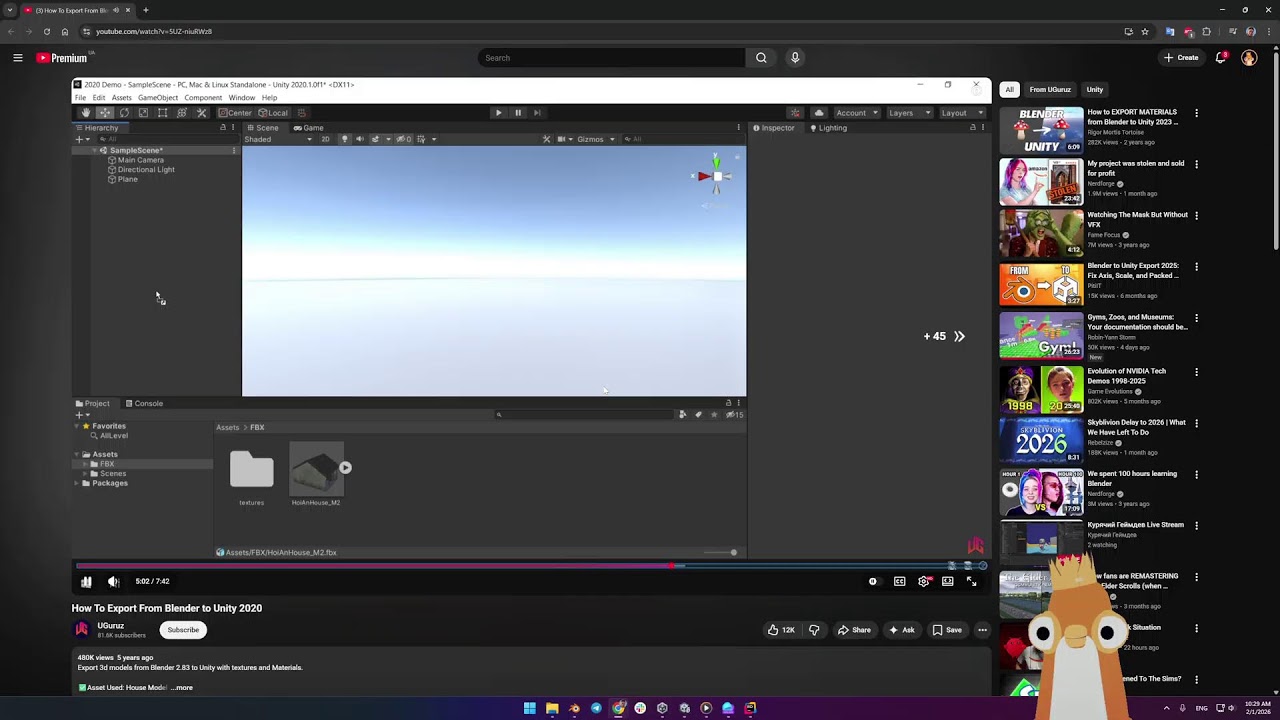Open the Unity Component menu
This screenshot has width=1280, height=720.
[203, 98]
